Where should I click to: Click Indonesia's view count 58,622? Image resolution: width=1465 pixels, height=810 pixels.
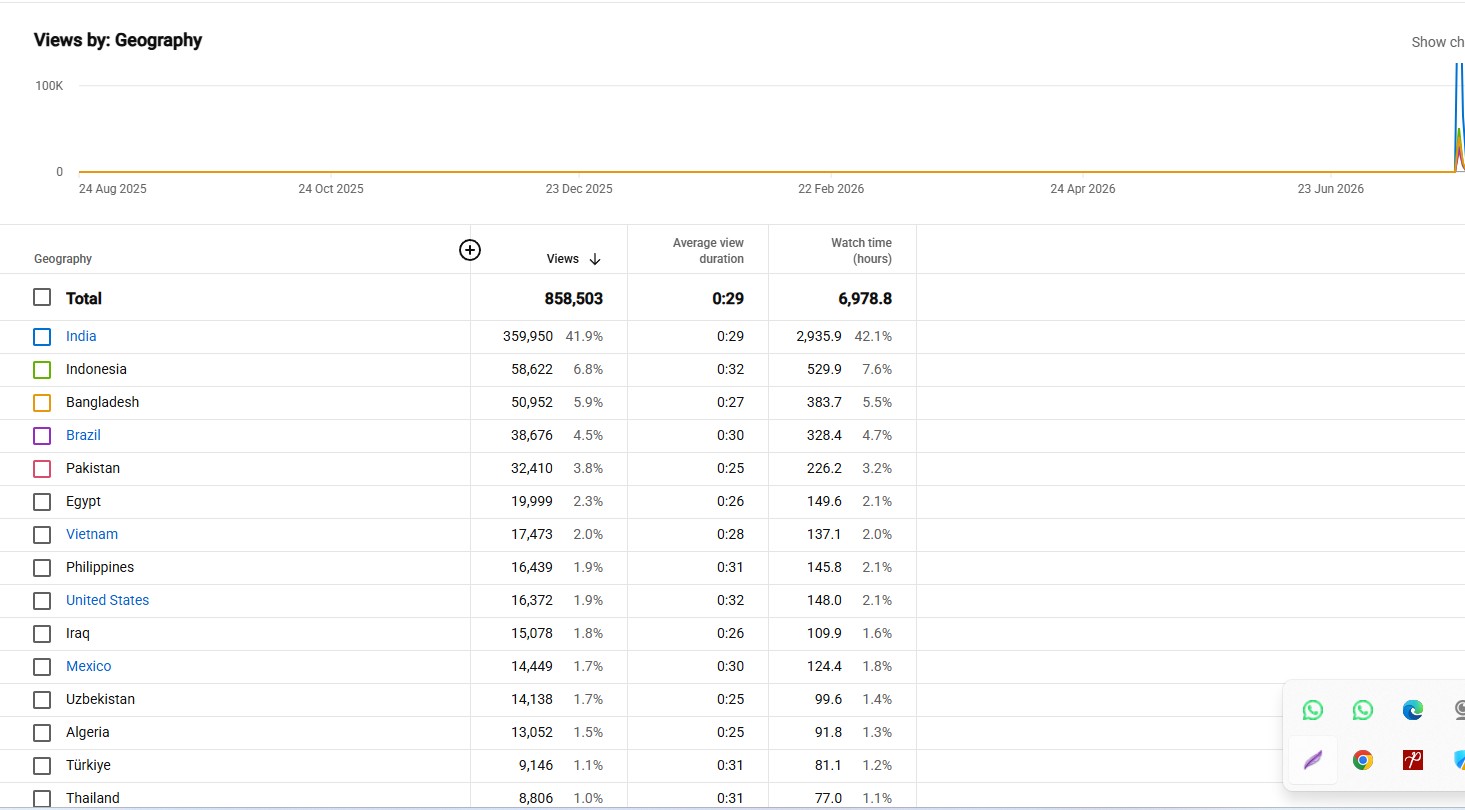coord(532,369)
